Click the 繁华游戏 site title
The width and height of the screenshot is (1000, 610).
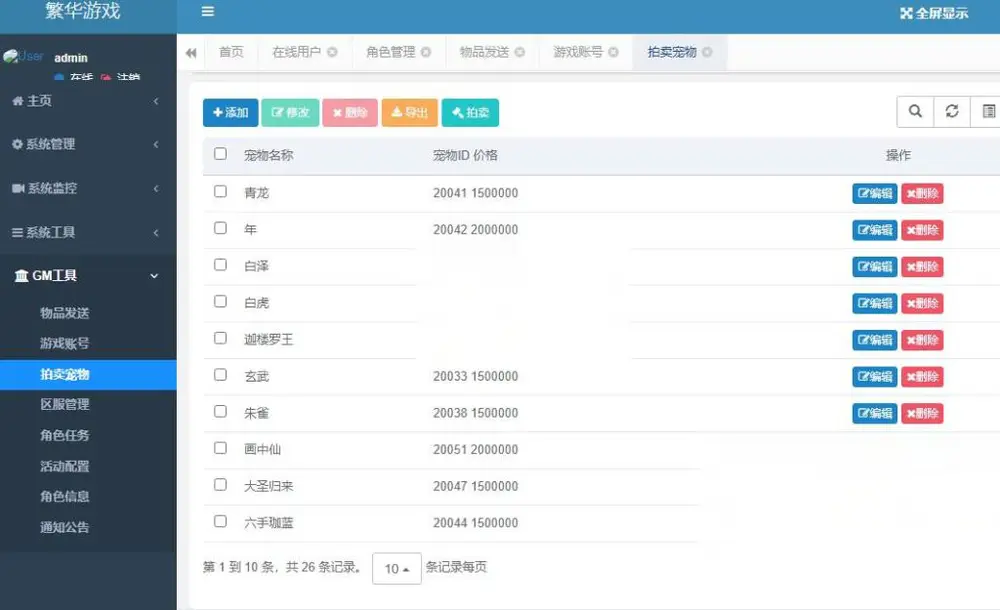pos(83,10)
